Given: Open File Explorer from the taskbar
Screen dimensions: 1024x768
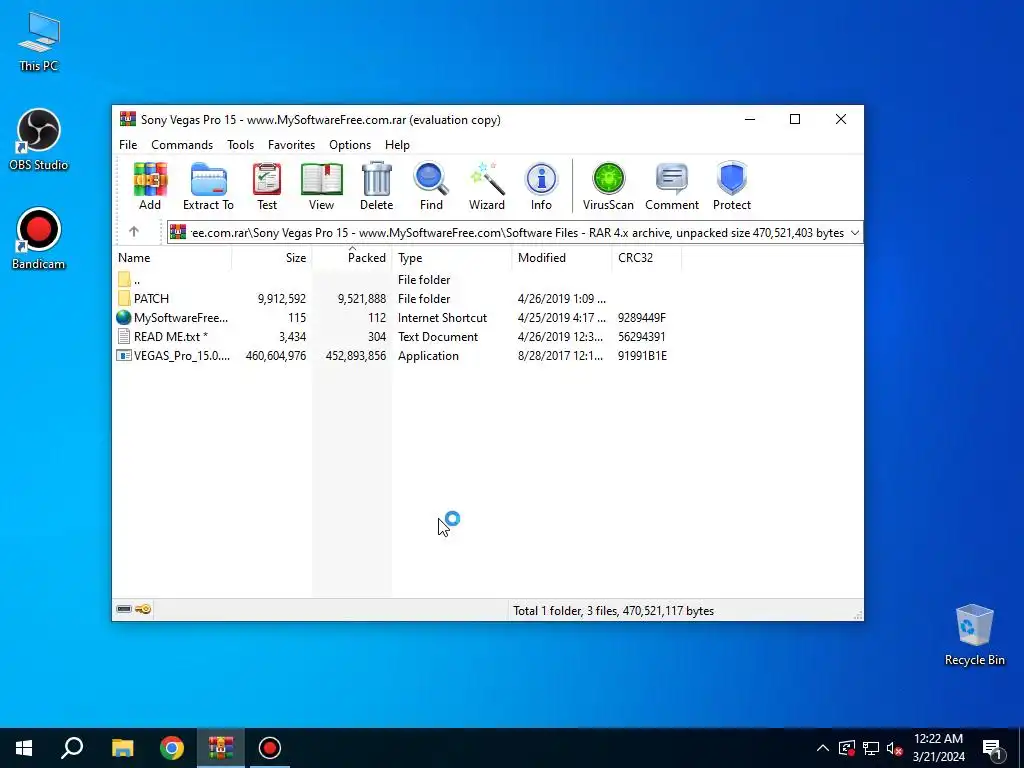Looking at the screenshot, I should click(x=122, y=748).
